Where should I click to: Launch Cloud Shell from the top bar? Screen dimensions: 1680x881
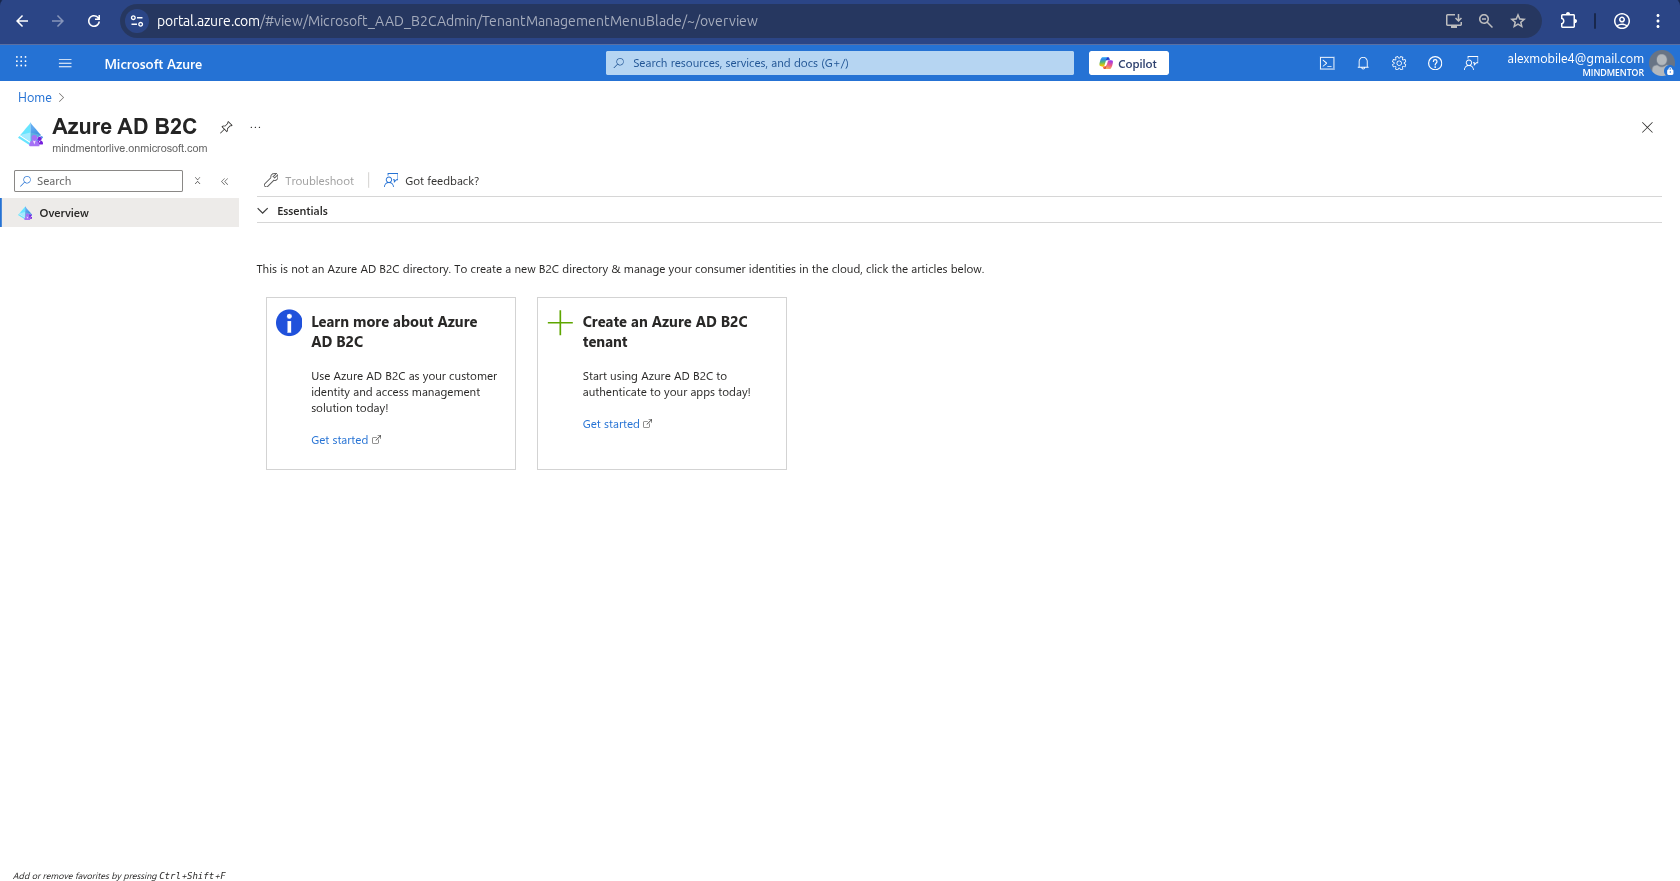[x=1327, y=63]
